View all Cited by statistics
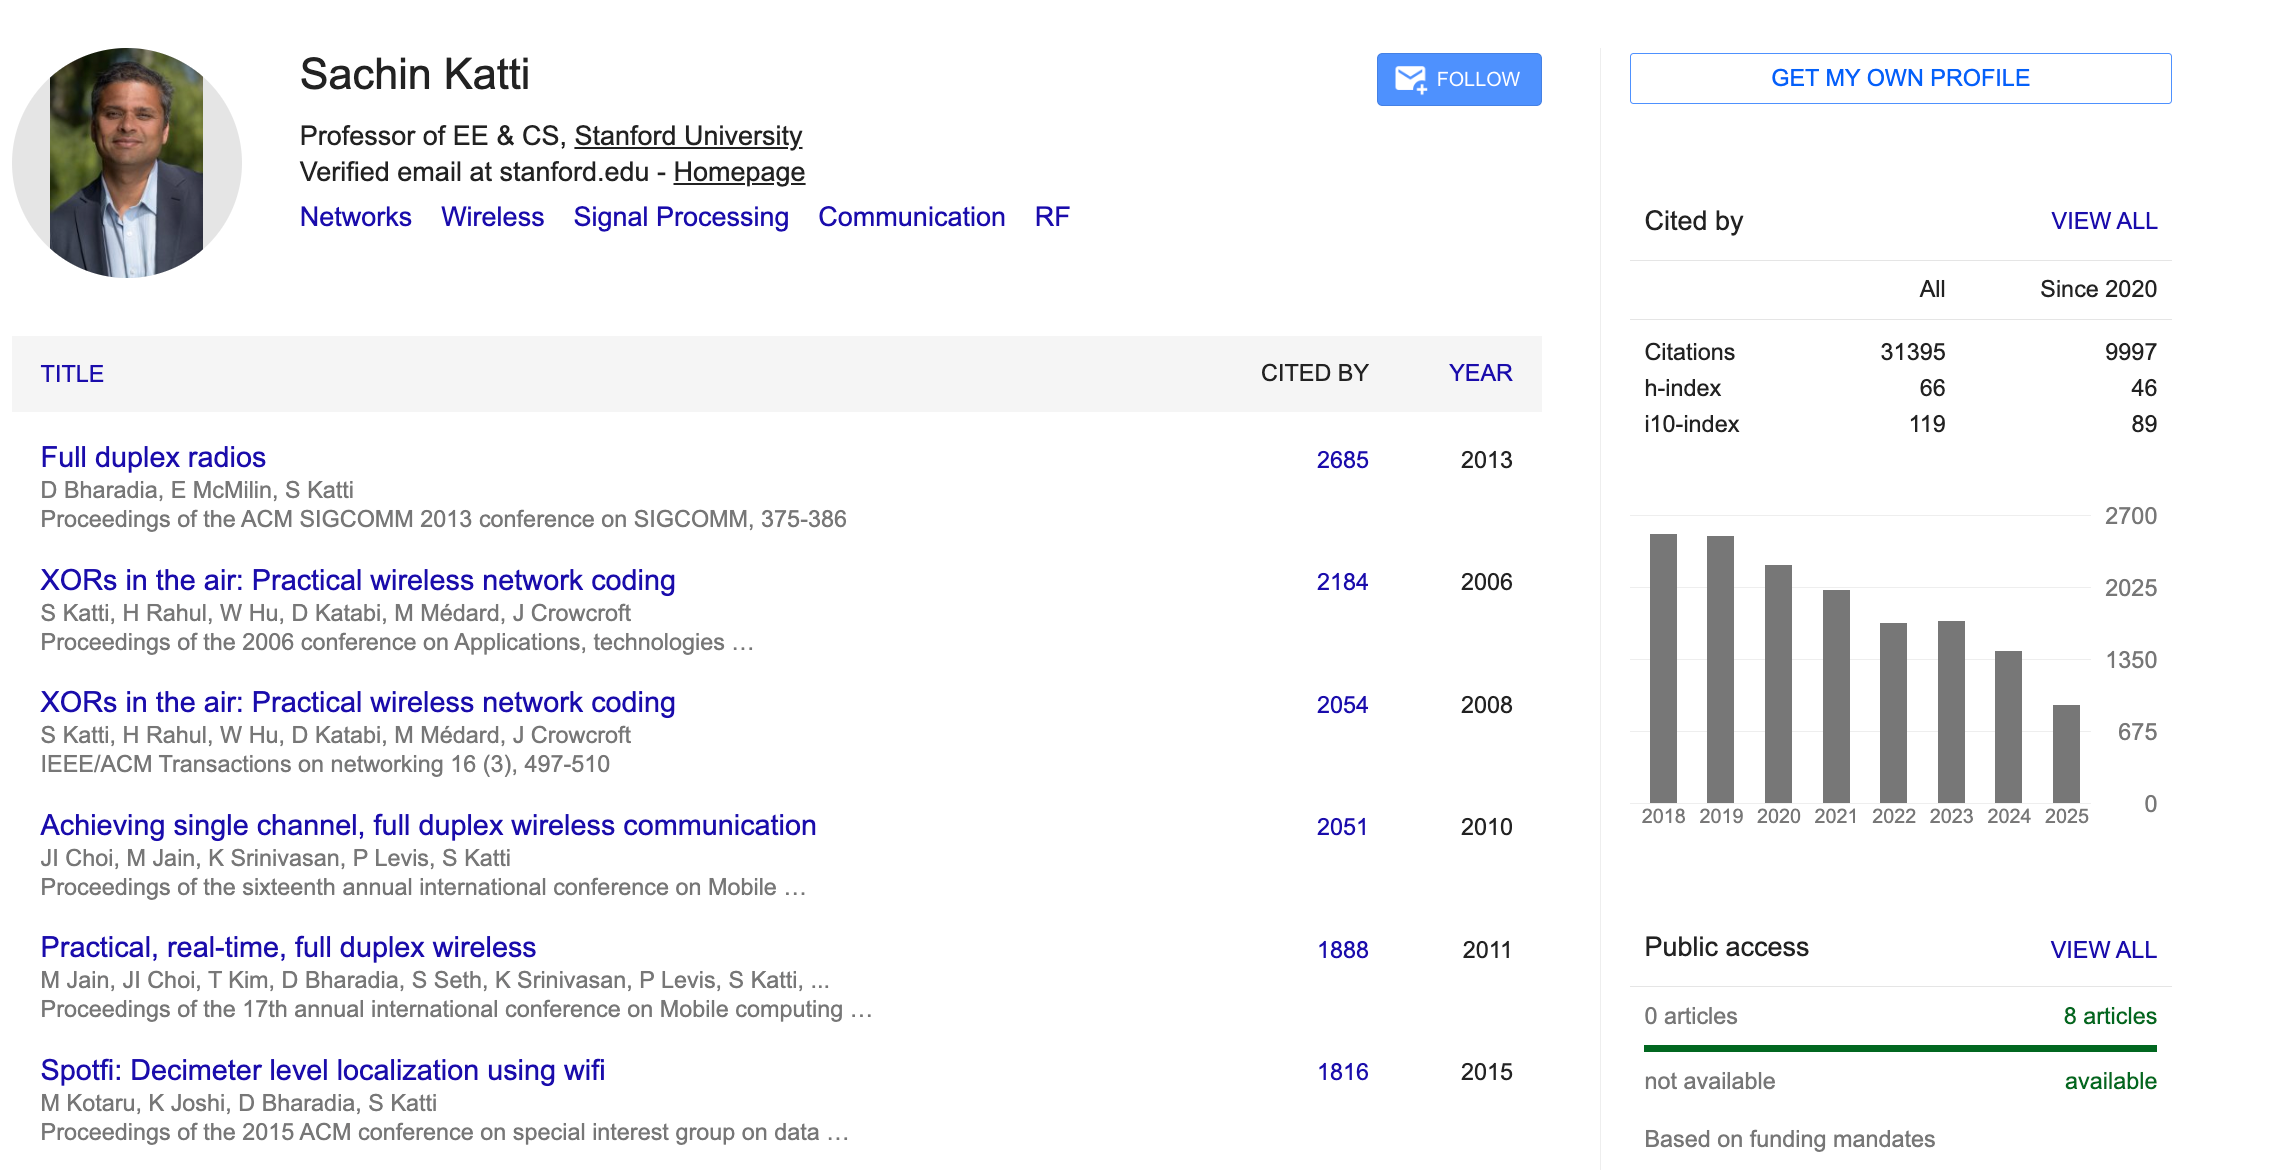Viewport: 2274px width, 1170px height. [x=2103, y=221]
